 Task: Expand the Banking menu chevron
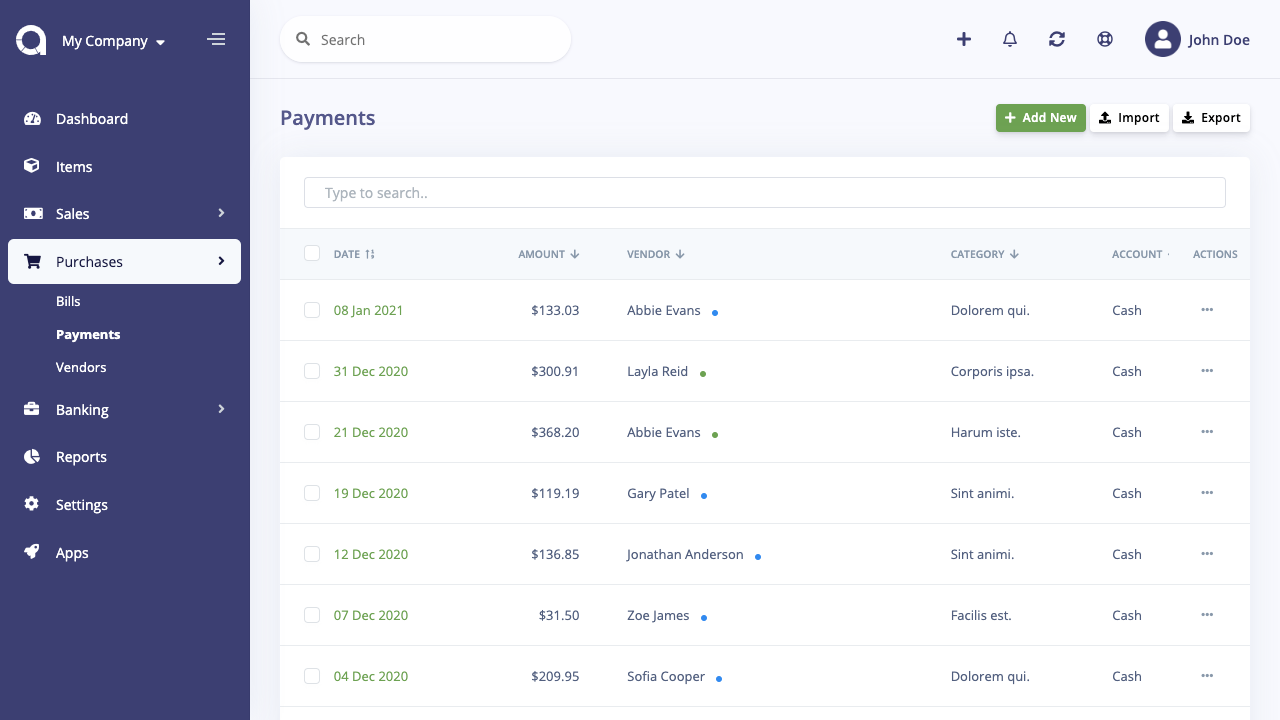[x=221, y=409]
